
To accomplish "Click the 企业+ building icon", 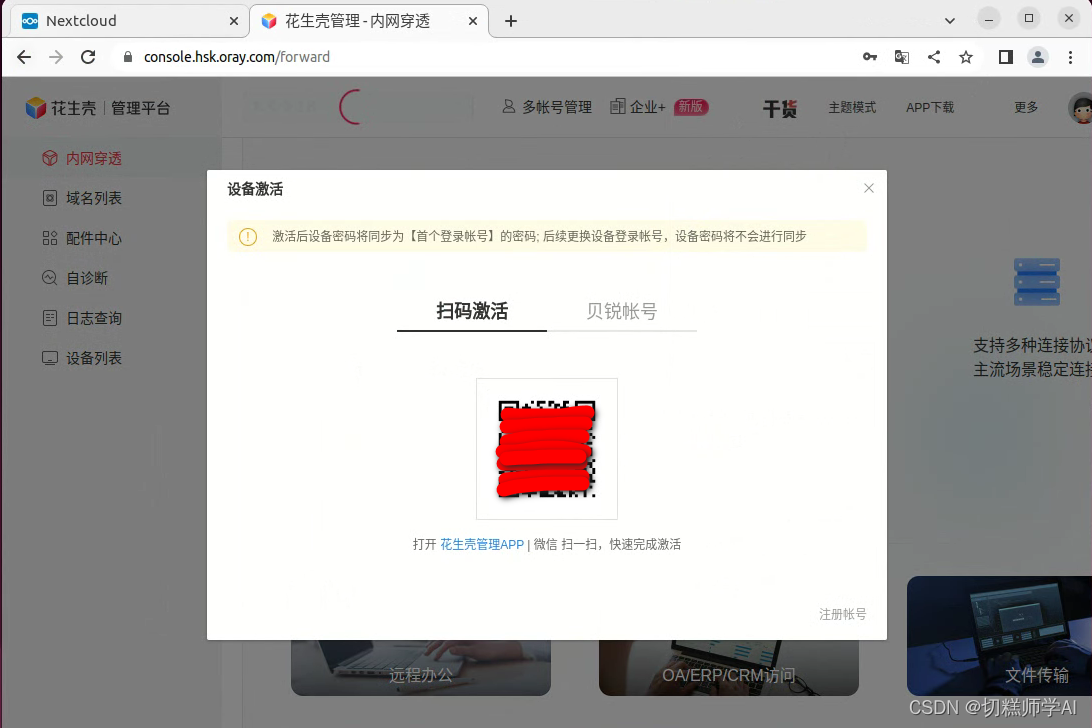I will [x=618, y=107].
